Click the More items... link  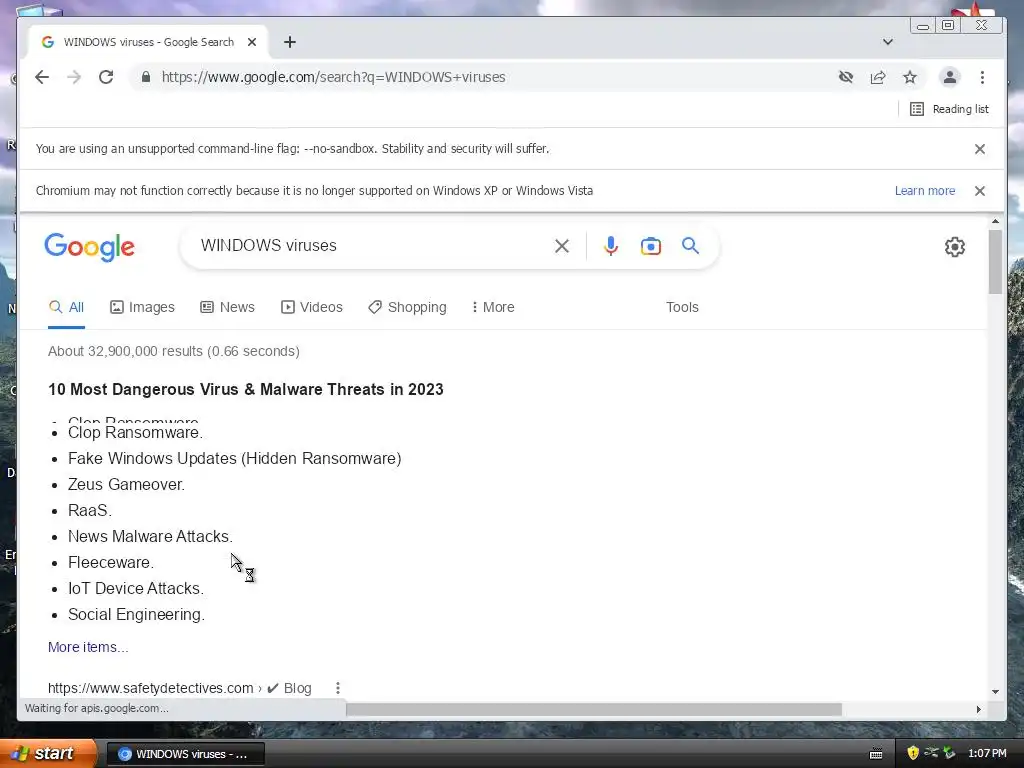pos(88,647)
